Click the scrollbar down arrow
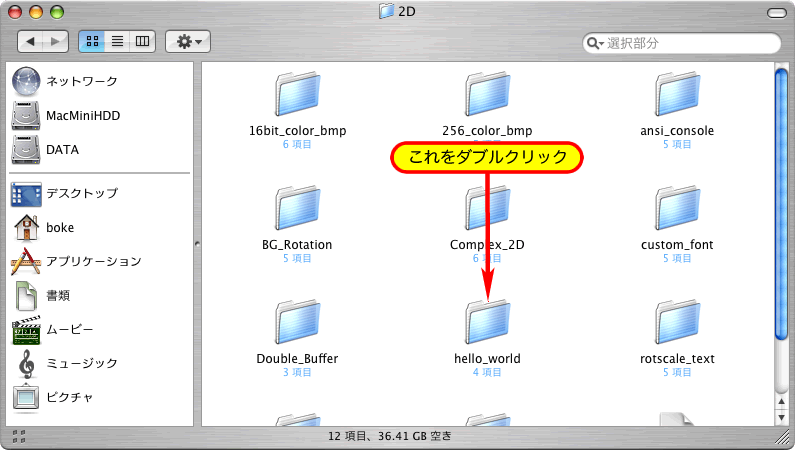The image size is (795, 450). tap(781, 417)
